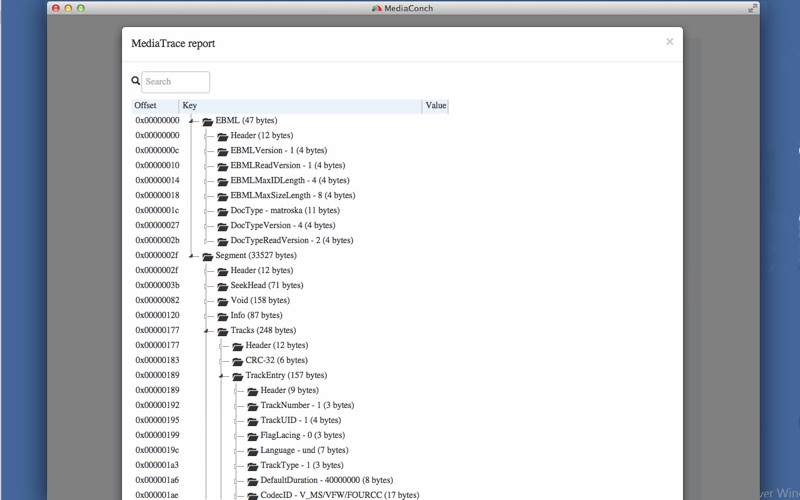Screen dimensions: 800x500
Task: Click the offset value 0x0000000c
Action: [x=157, y=151]
